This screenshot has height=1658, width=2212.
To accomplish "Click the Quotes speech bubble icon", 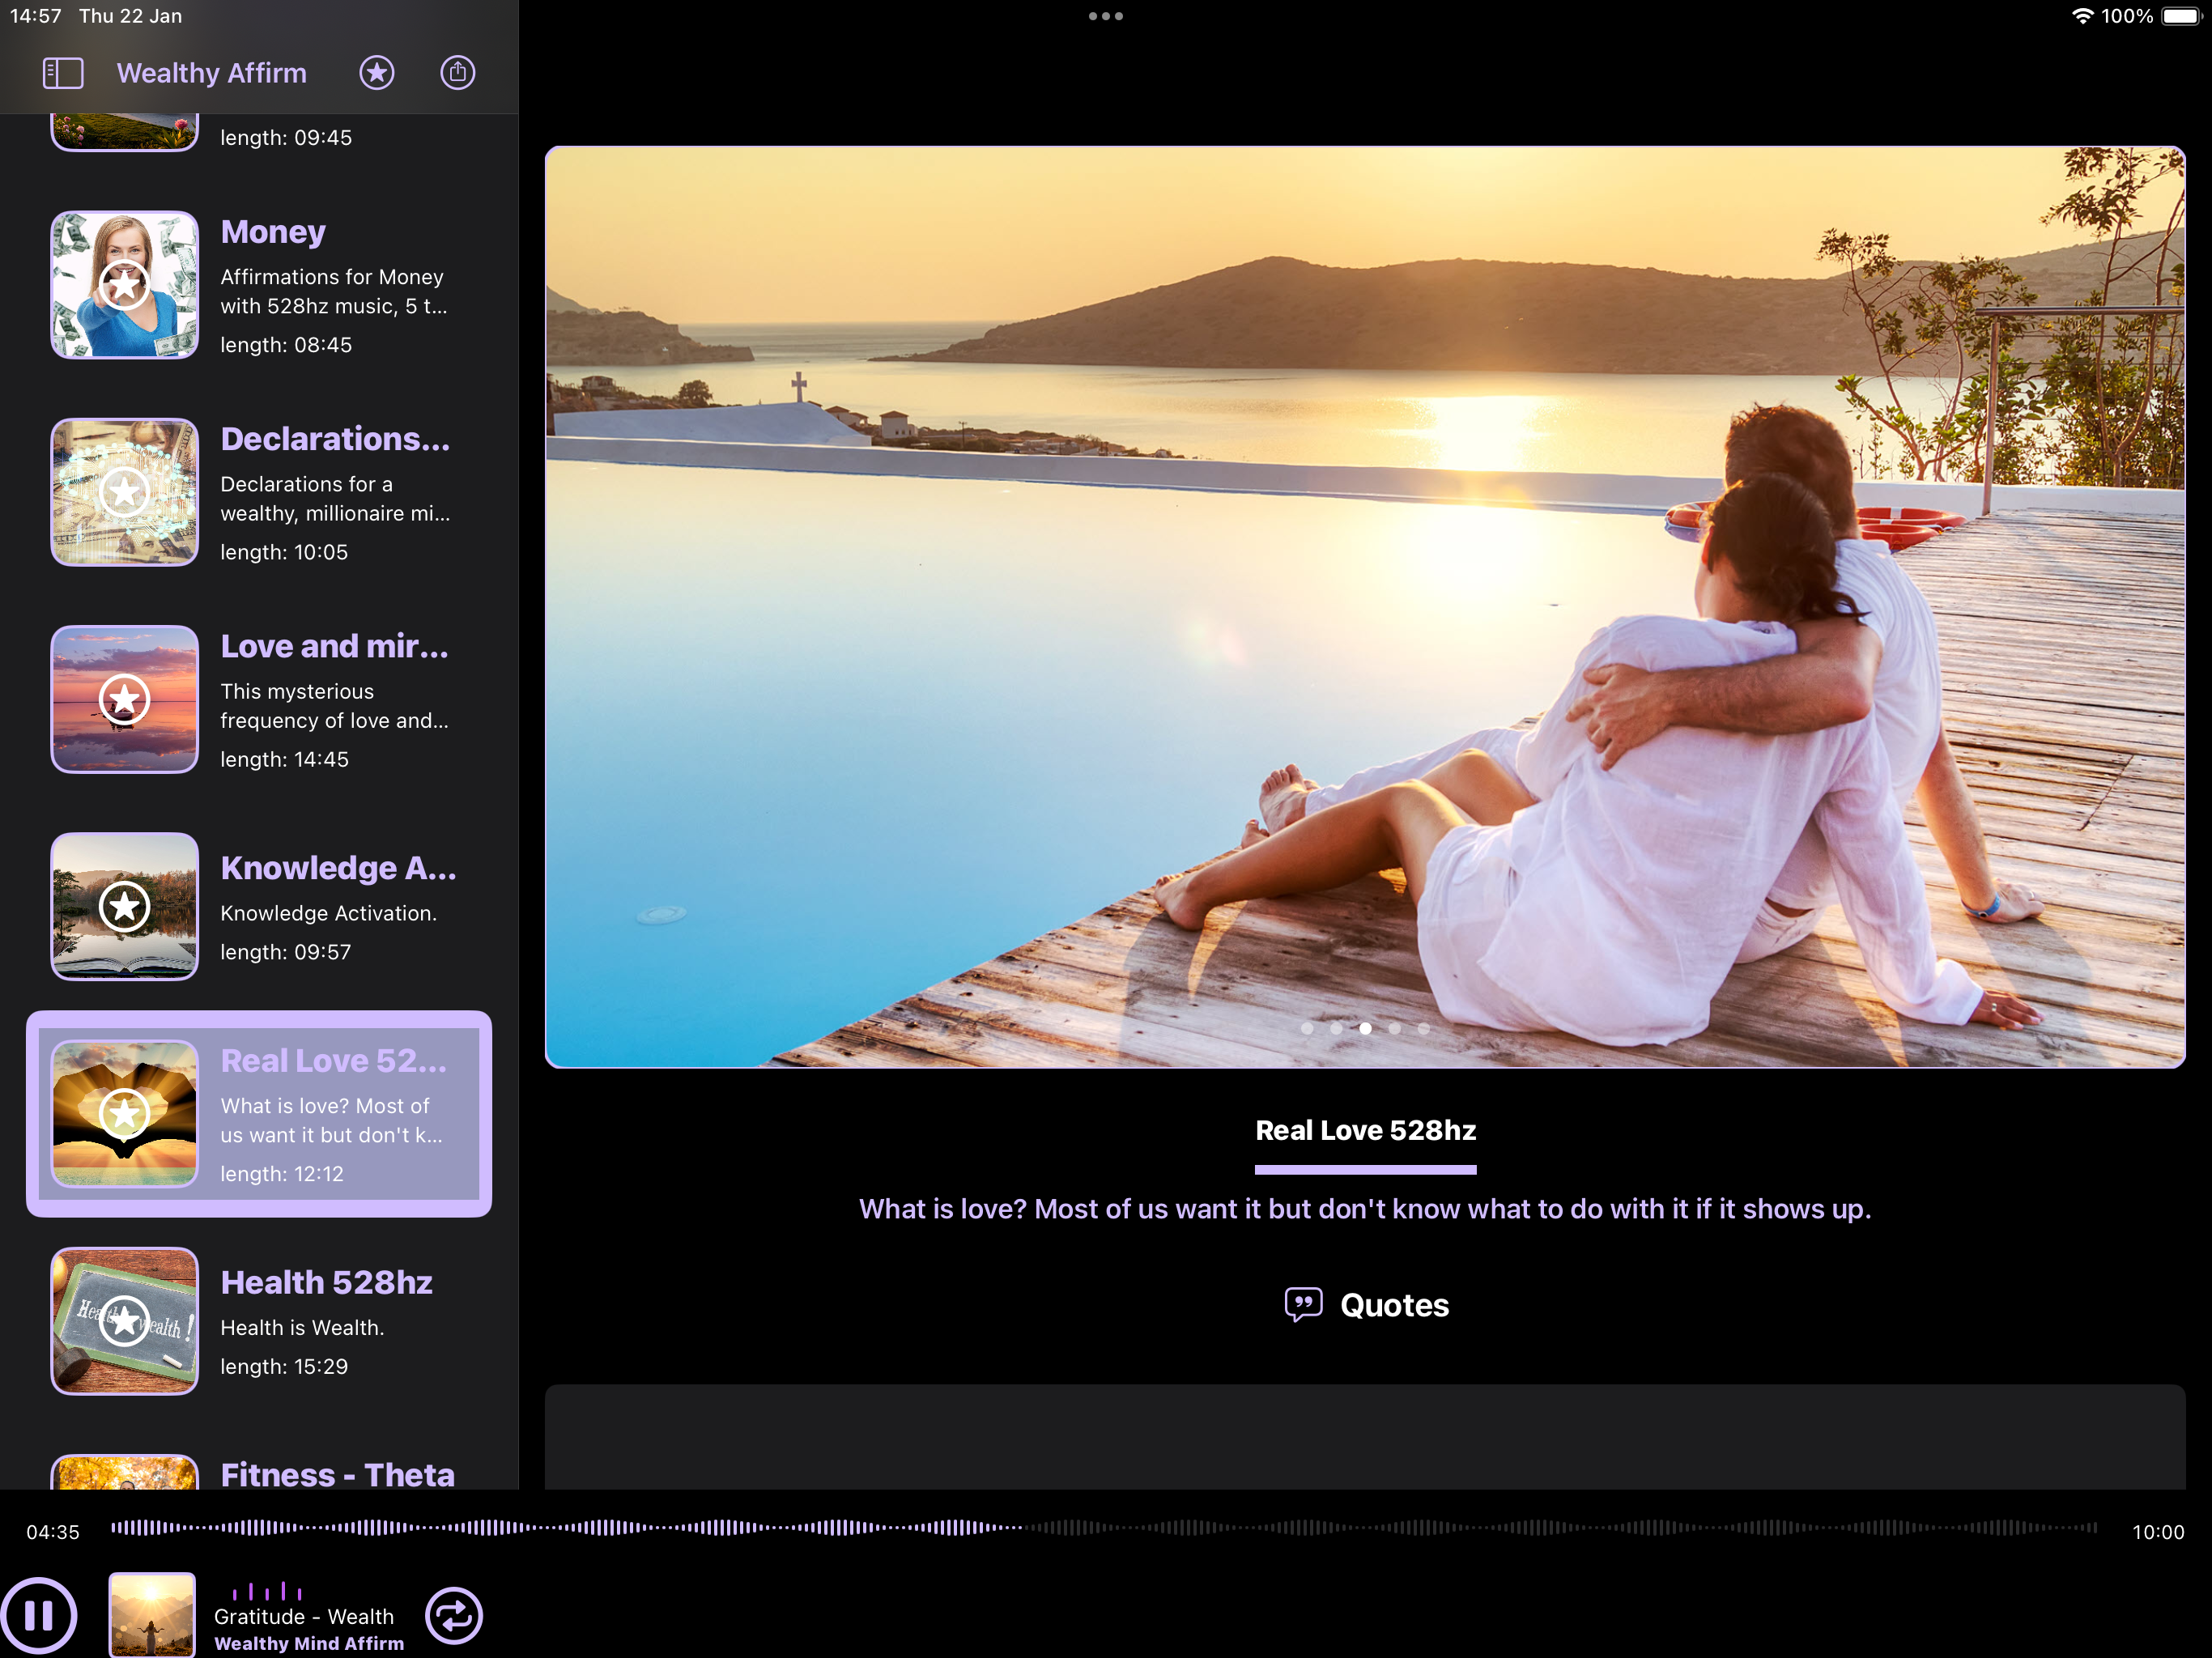I will 1303,1305.
